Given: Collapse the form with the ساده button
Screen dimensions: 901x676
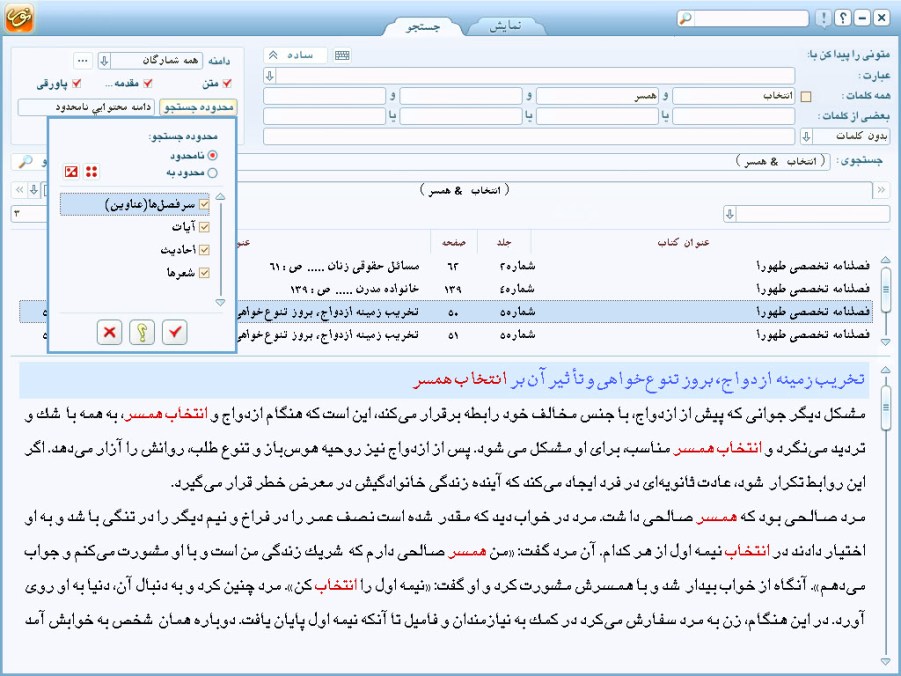Looking at the screenshot, I should [295, 55].
